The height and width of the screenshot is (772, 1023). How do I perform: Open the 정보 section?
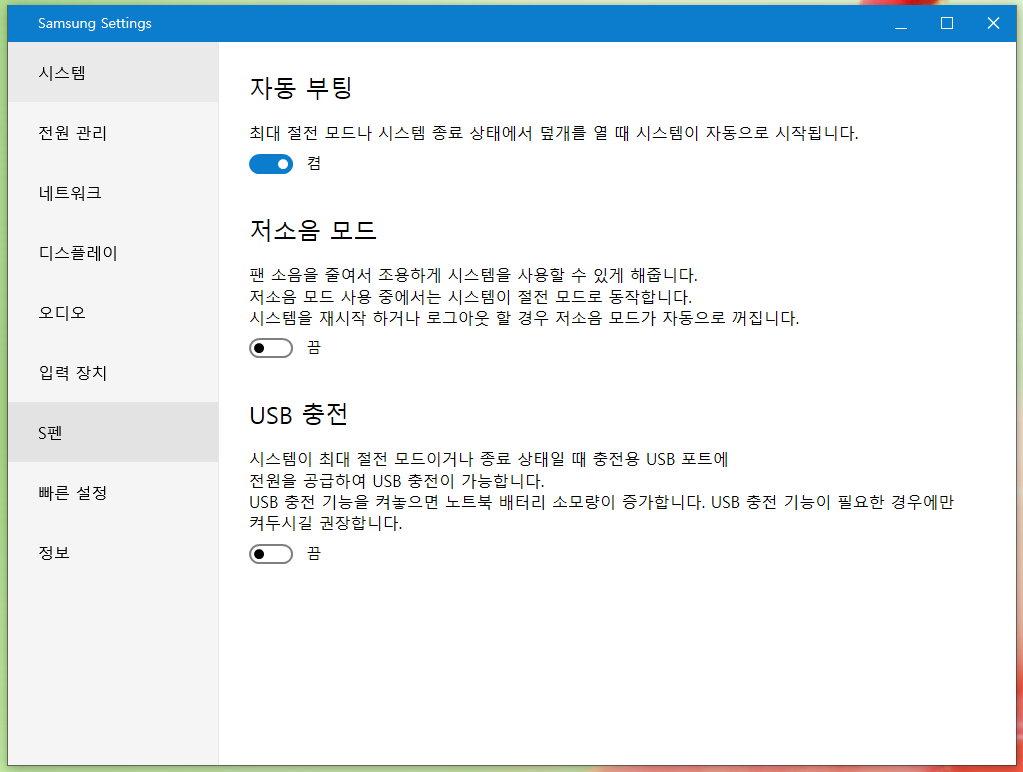coord(114,553)
